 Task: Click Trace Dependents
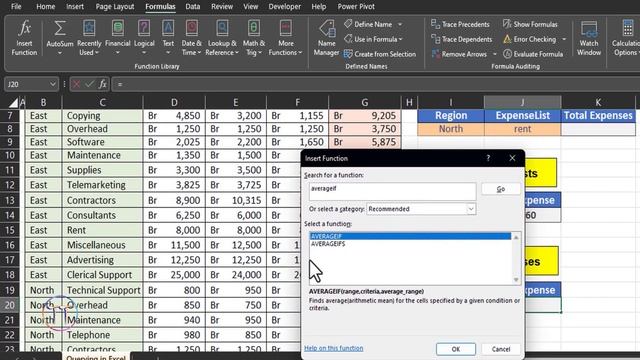[x=462, y=39]
